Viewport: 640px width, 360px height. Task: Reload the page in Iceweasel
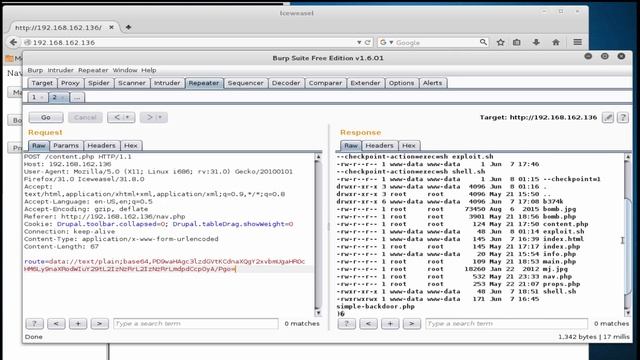pos(367,42)
